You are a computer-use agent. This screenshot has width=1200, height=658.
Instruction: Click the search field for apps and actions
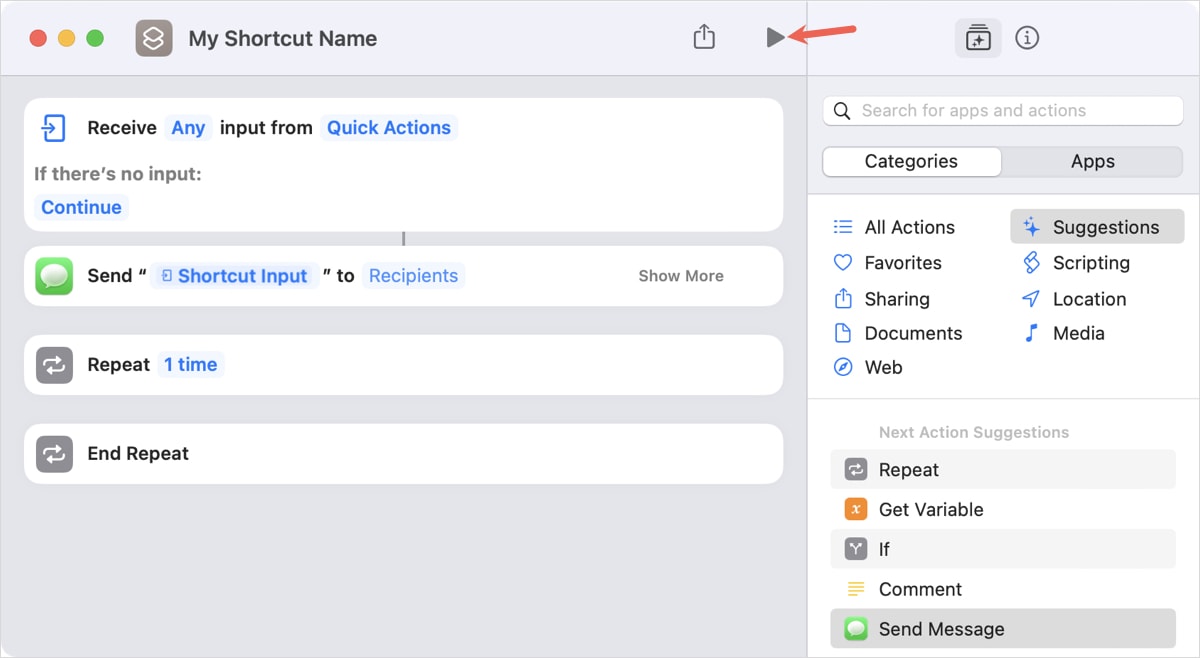pos(1000,110)
